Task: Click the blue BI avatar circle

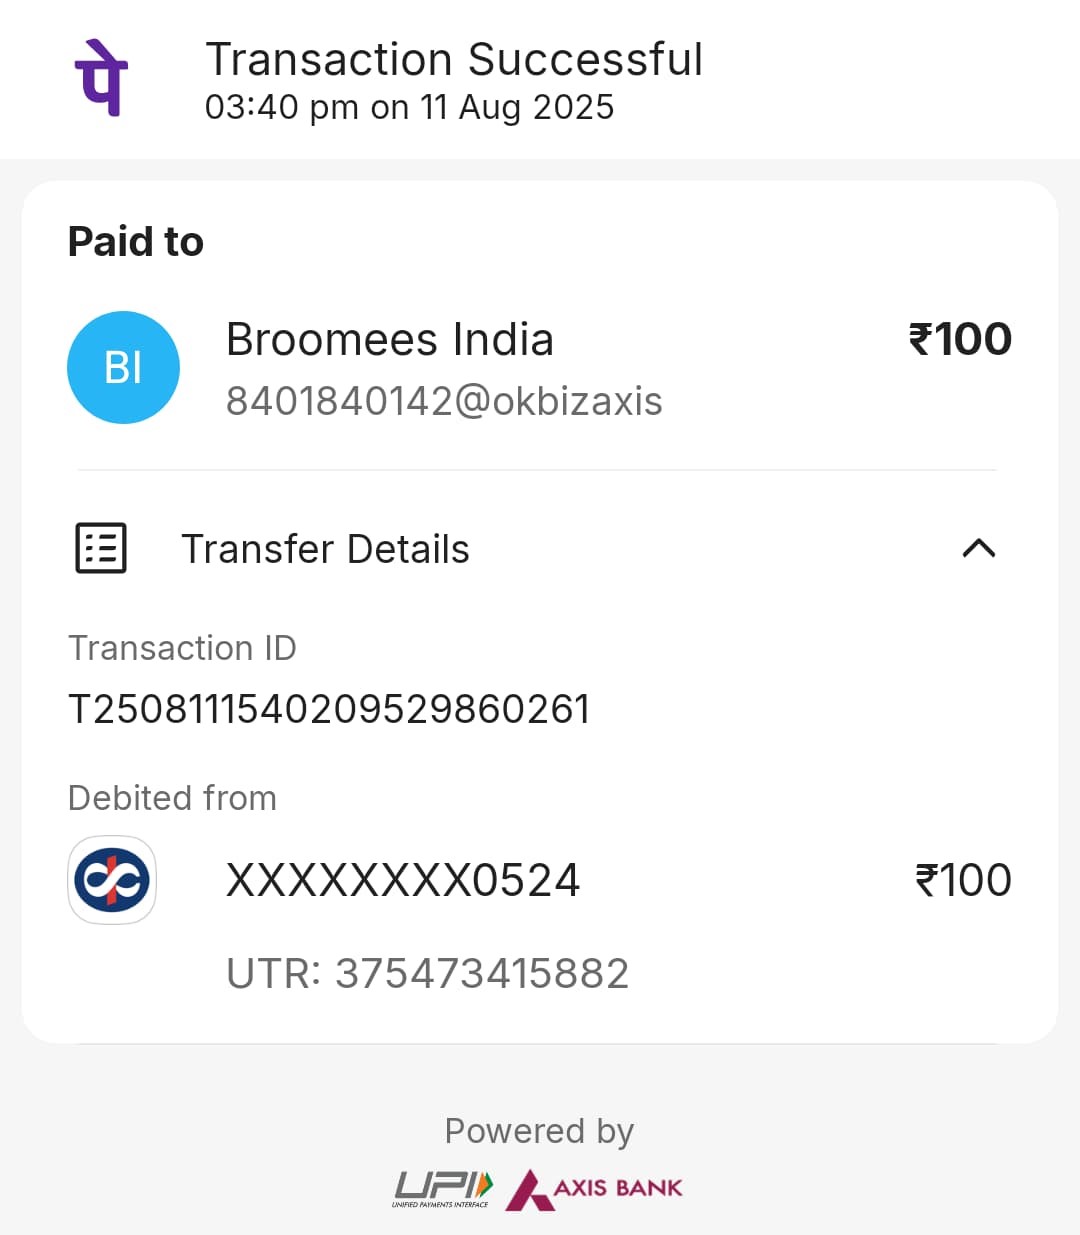Action: click(123, 367)
